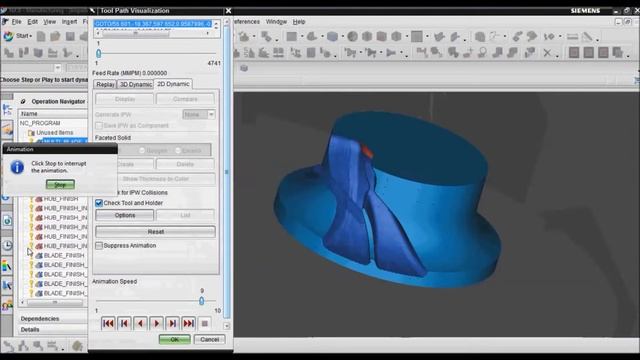Image resolution: width=640 pixels, height=360 pixels.
Task: Click the scroll-down arrow at dialog bottom right
Action: 227,326
